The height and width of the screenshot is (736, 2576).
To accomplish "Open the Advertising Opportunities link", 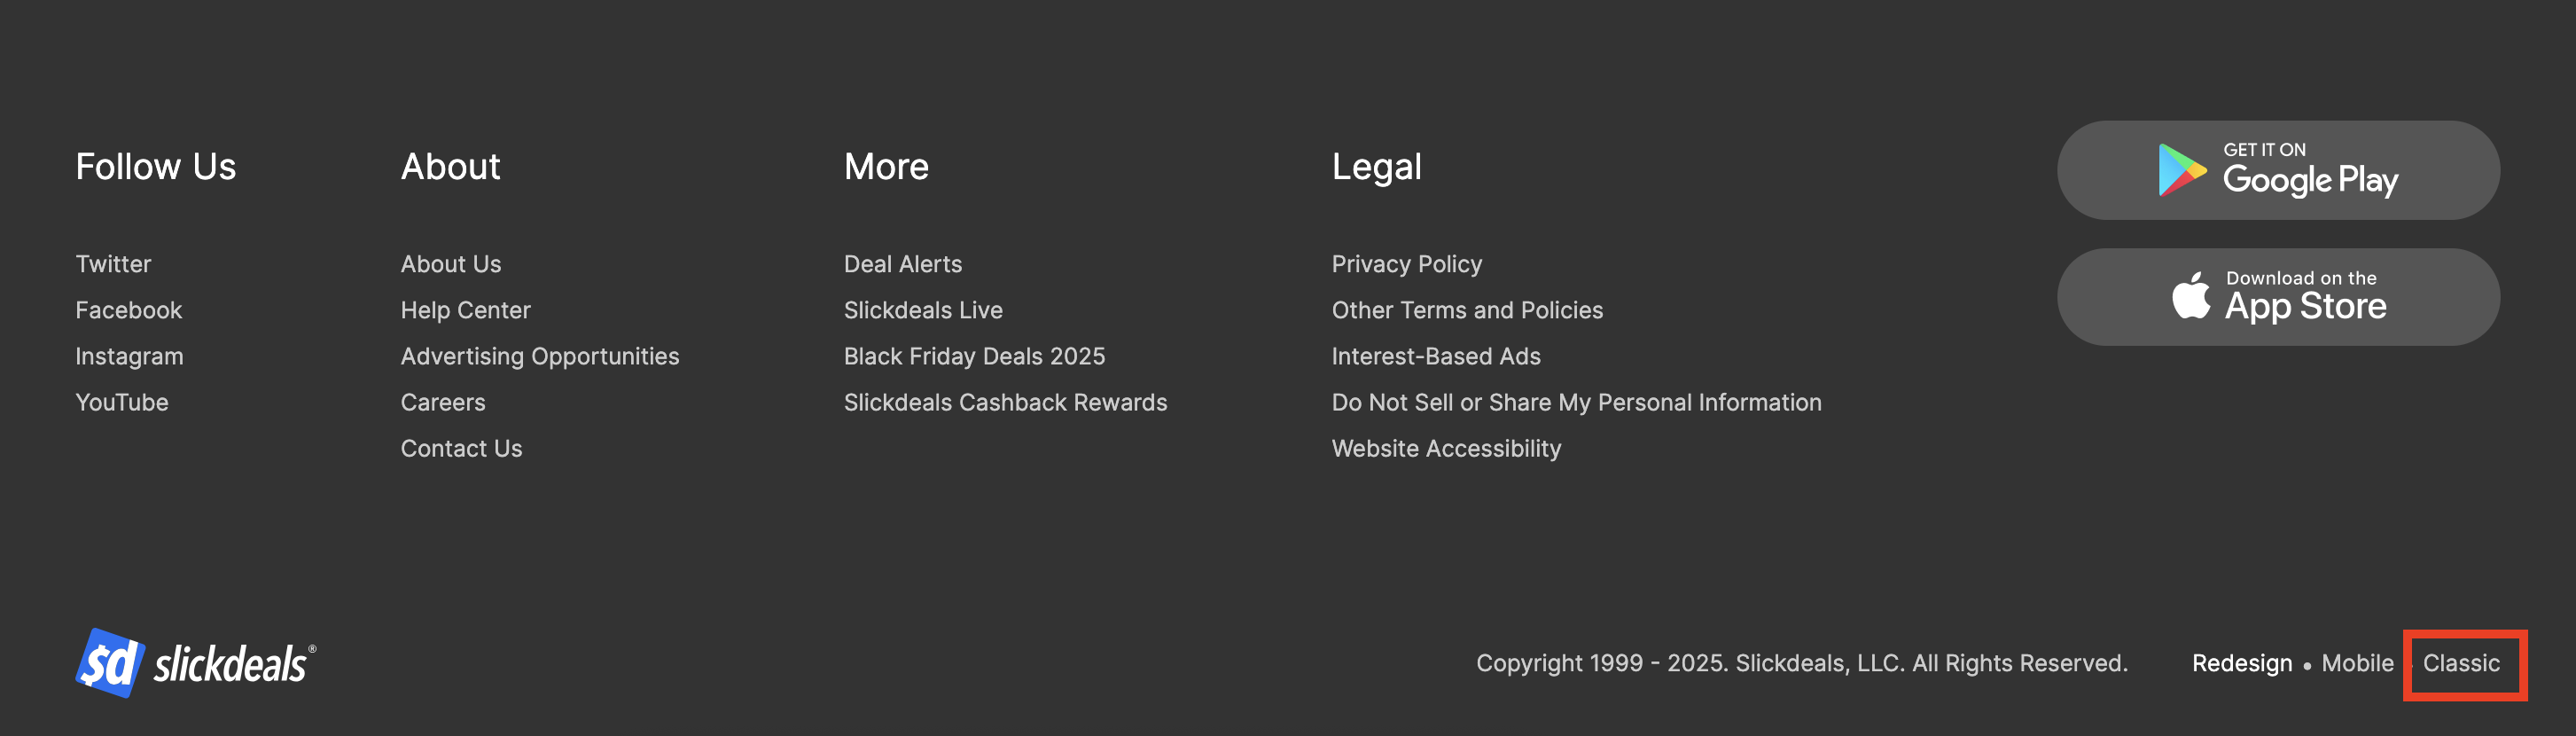I will click(x=540, y=356).
